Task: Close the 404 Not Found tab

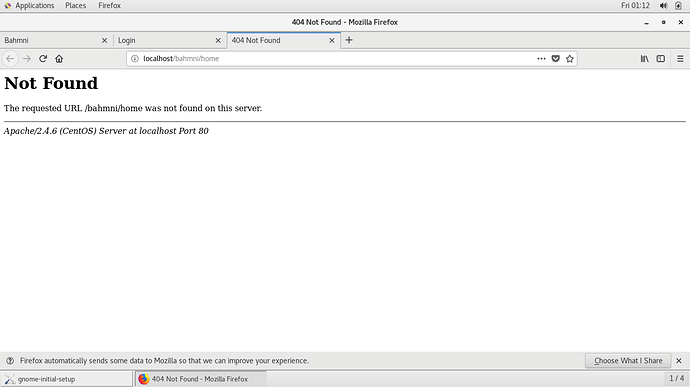Action: (x=332, y=41)
